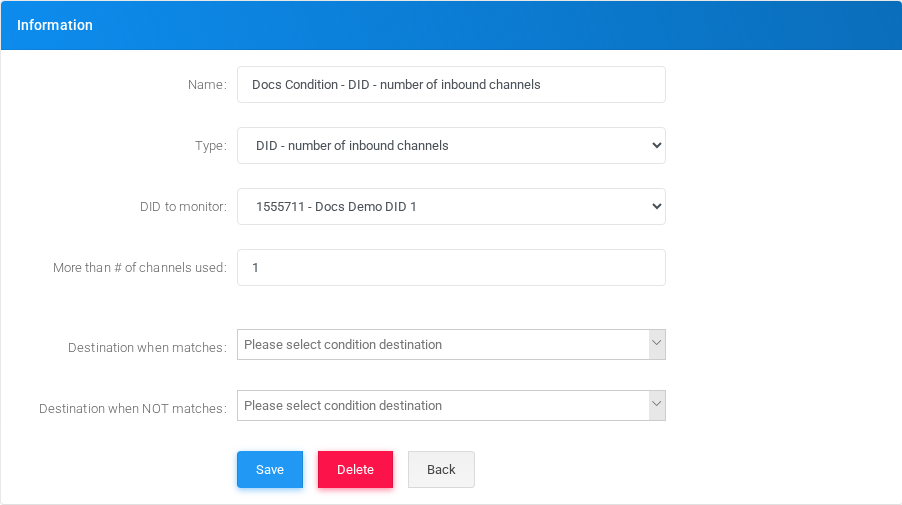Click 'More than # of channels used:' label

(x=140, y=267)
